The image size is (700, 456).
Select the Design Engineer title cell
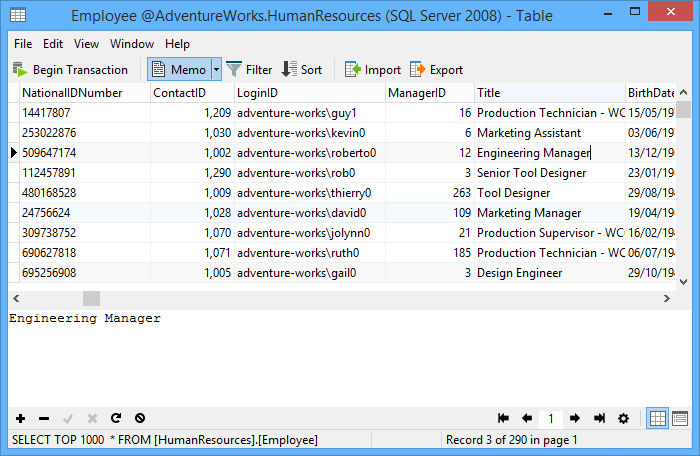coord(550,273)
